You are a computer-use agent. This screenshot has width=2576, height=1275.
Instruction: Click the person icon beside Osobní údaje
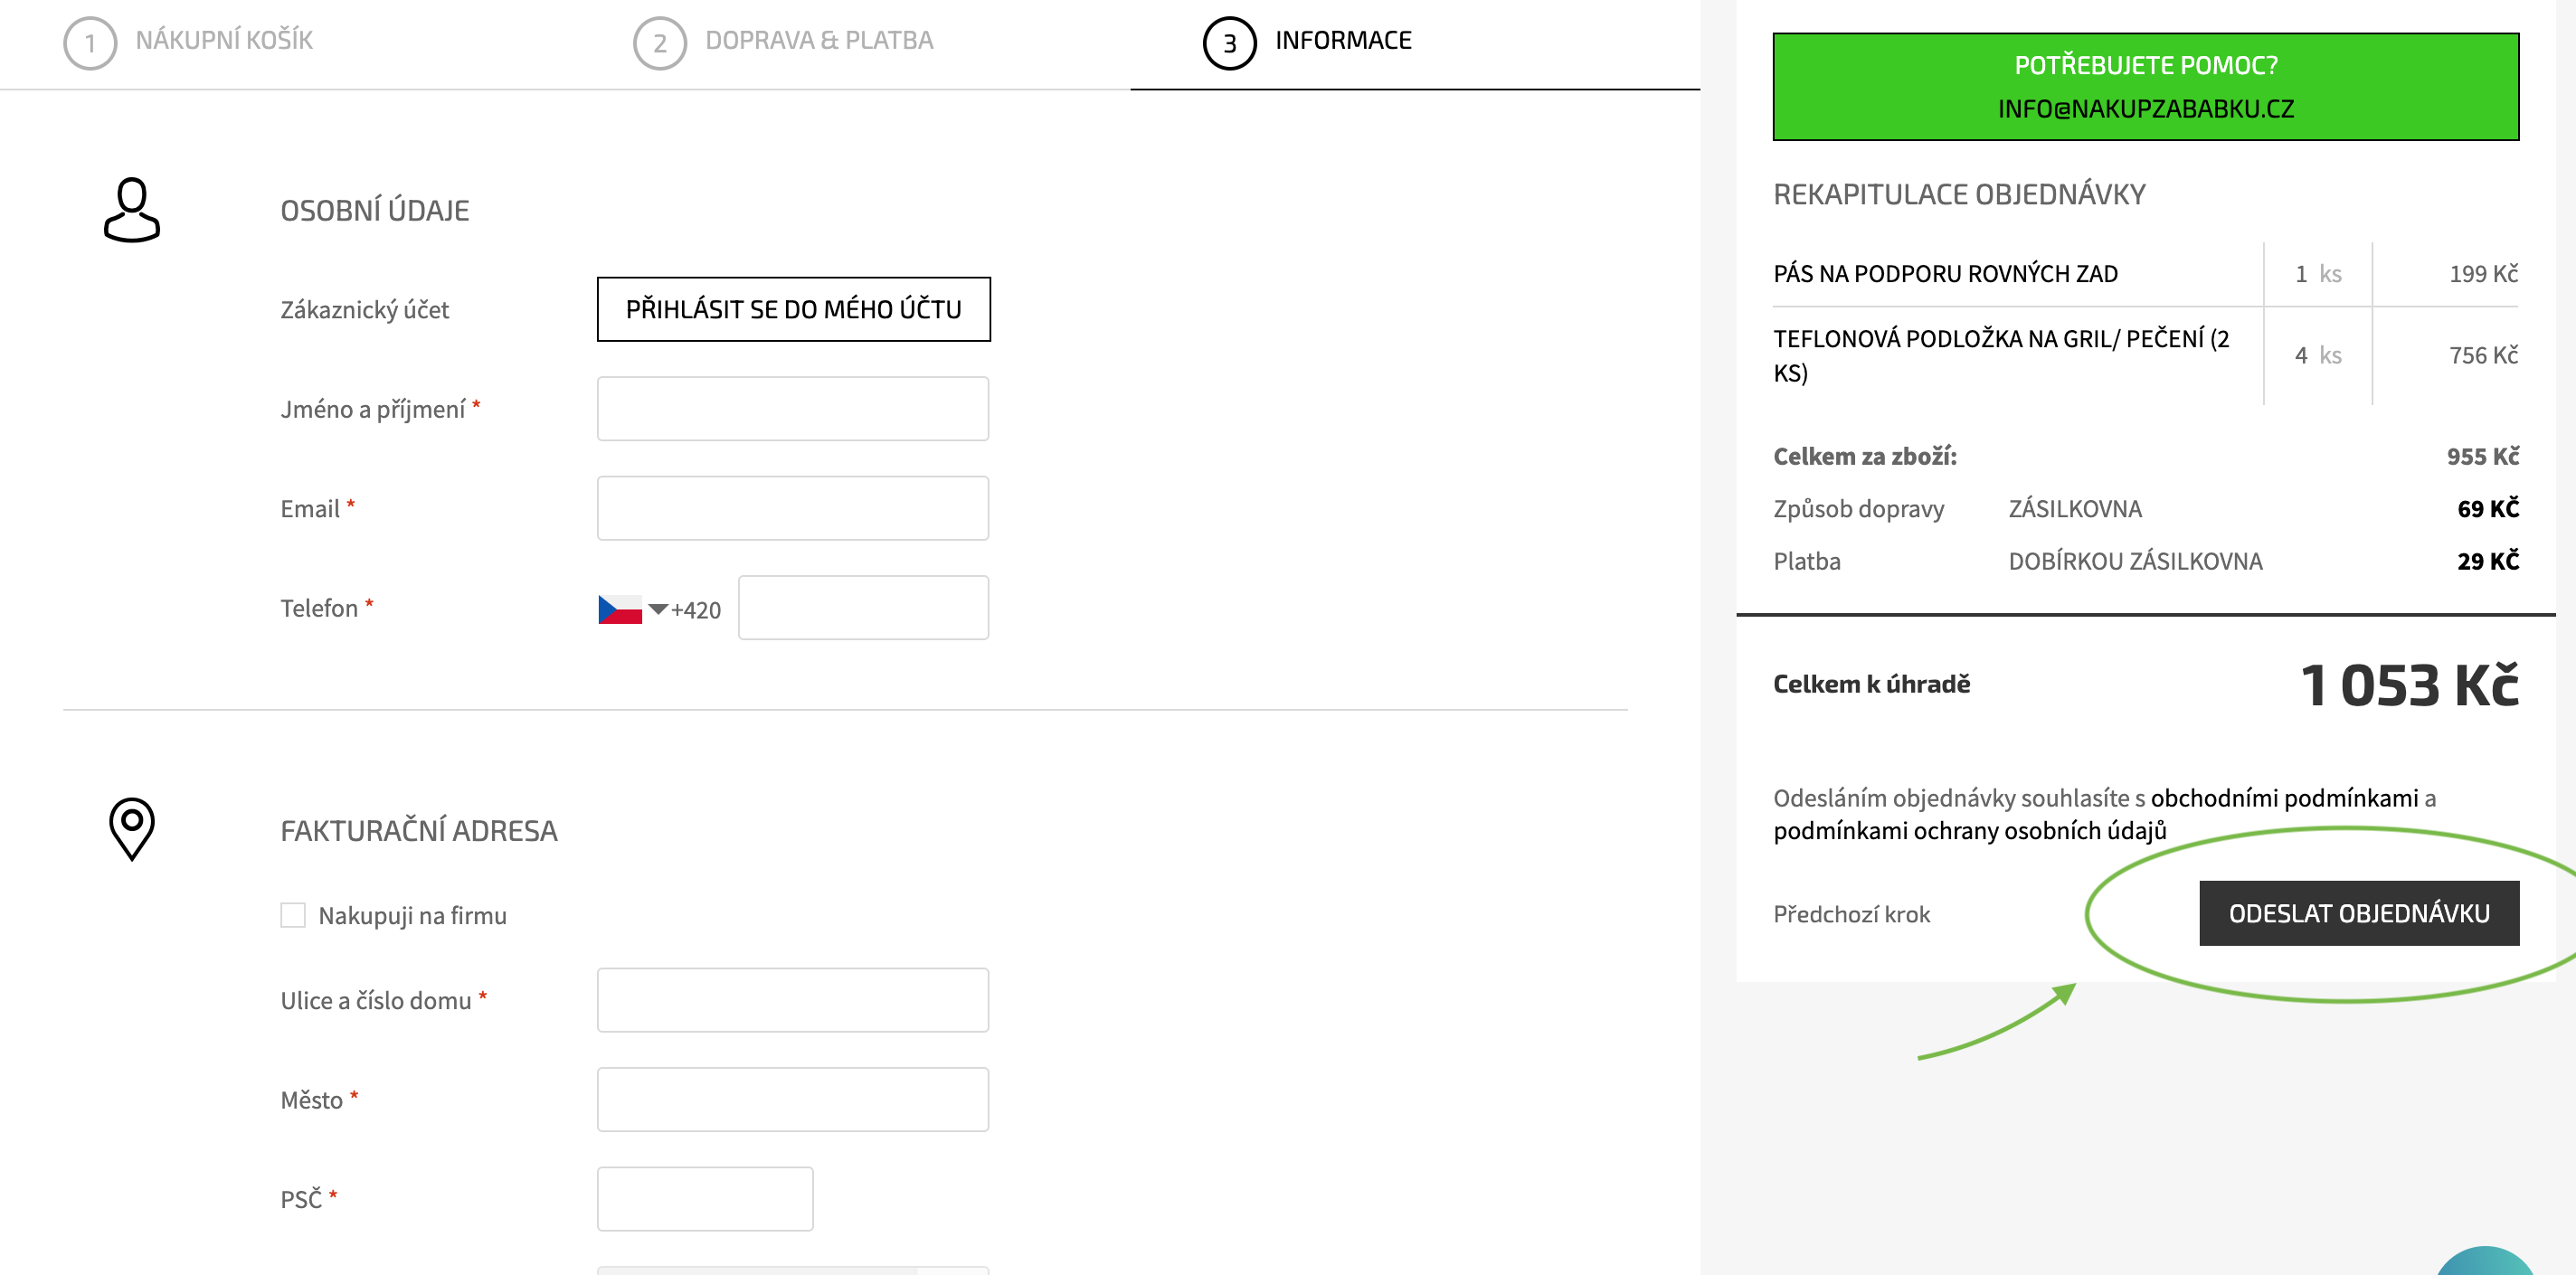click(x=132, y=210)
